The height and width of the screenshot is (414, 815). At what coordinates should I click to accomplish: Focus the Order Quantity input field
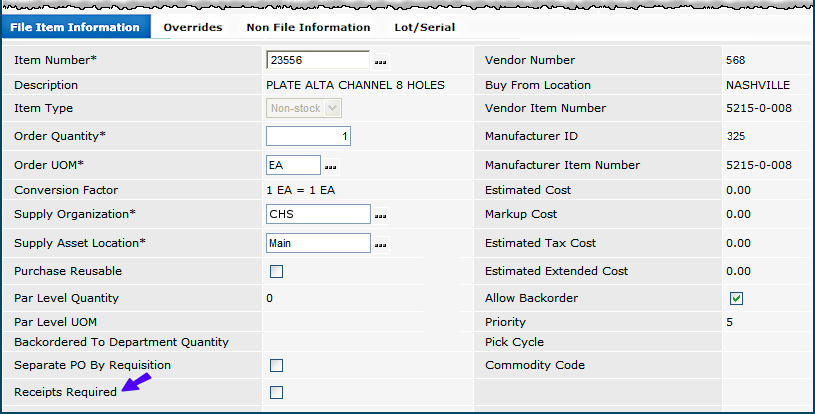click(x=308, y=136)
